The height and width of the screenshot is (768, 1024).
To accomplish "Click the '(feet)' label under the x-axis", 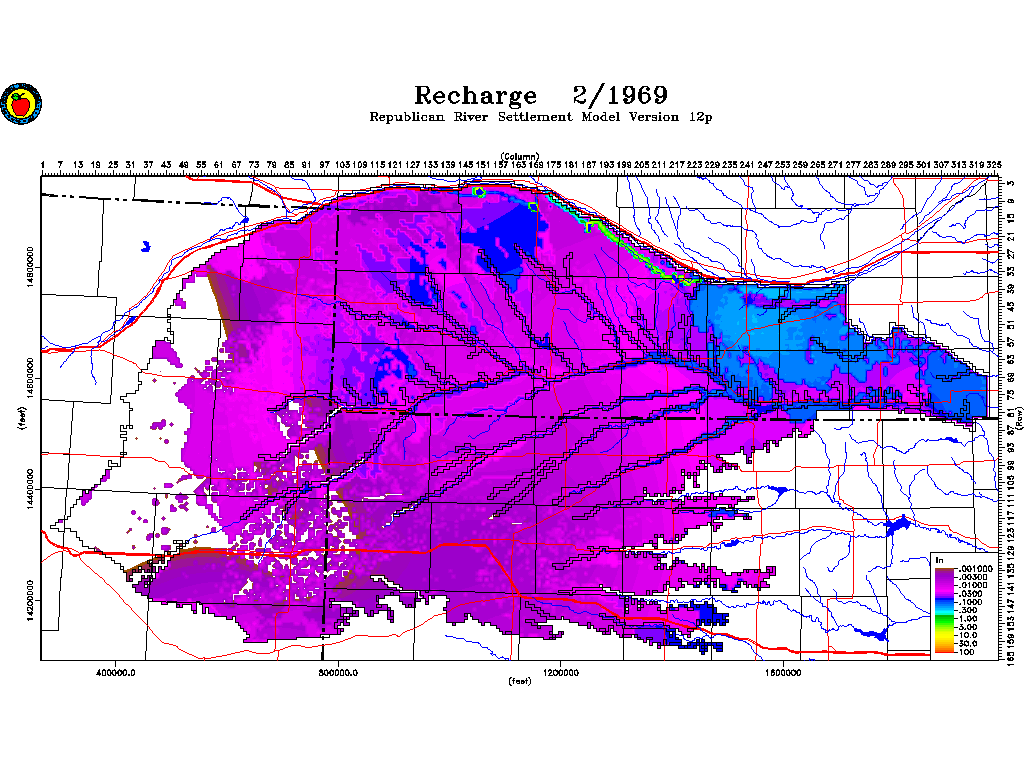I will [520, 681].
